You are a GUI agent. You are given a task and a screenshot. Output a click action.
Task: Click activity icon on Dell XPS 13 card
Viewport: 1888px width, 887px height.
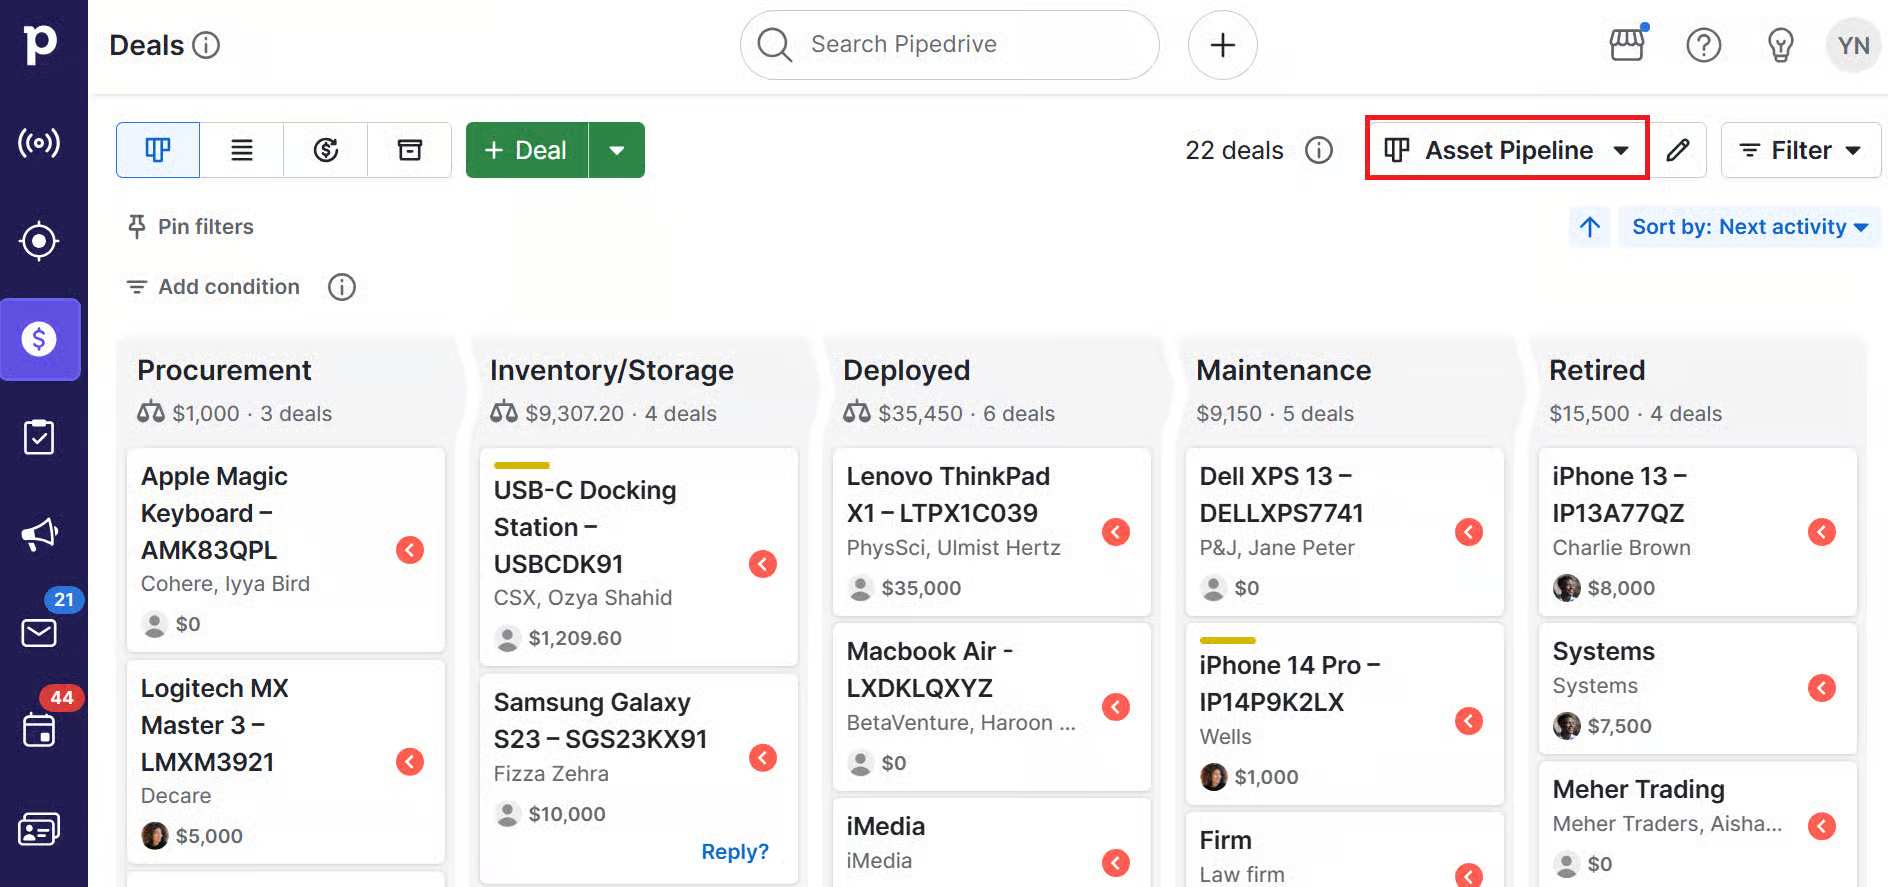click(x=1469, y=532)
